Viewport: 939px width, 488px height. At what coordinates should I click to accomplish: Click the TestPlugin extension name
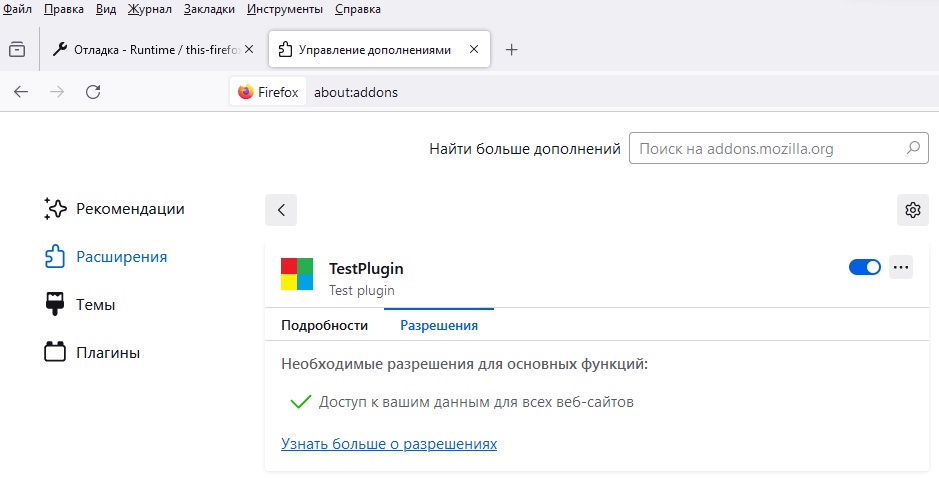point(366,268)
